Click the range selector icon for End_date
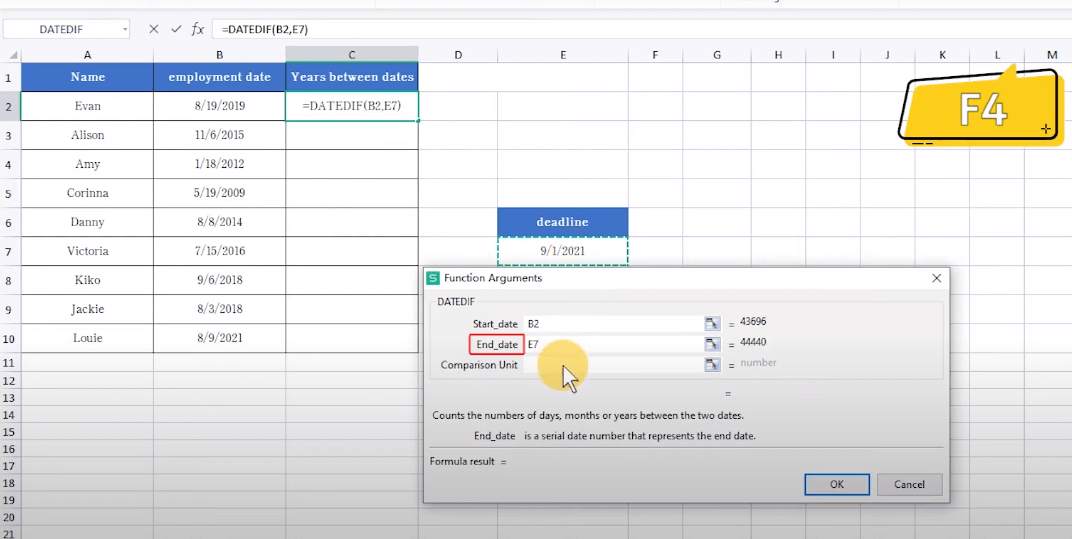Viewport: 1072px width, 539px height. click(x=712, y=344)
